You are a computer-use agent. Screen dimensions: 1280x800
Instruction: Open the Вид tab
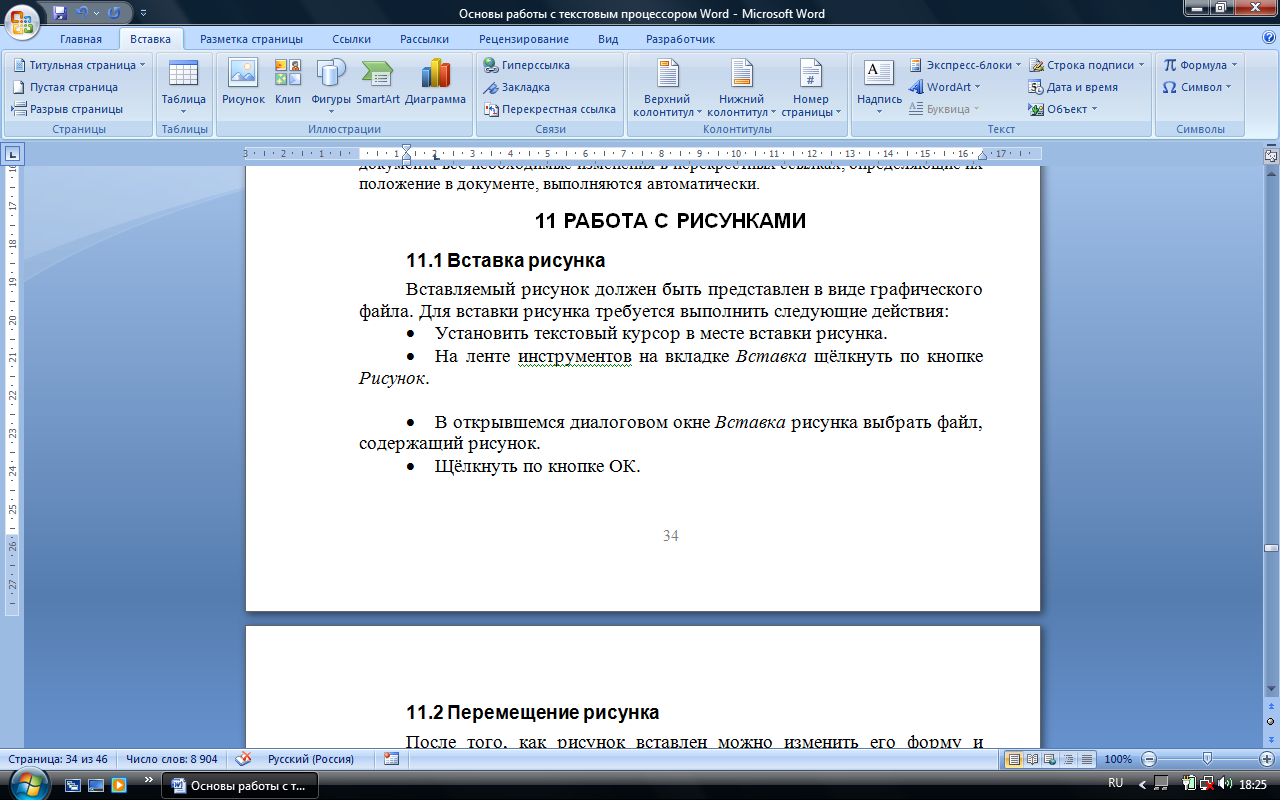coord(608,39)
